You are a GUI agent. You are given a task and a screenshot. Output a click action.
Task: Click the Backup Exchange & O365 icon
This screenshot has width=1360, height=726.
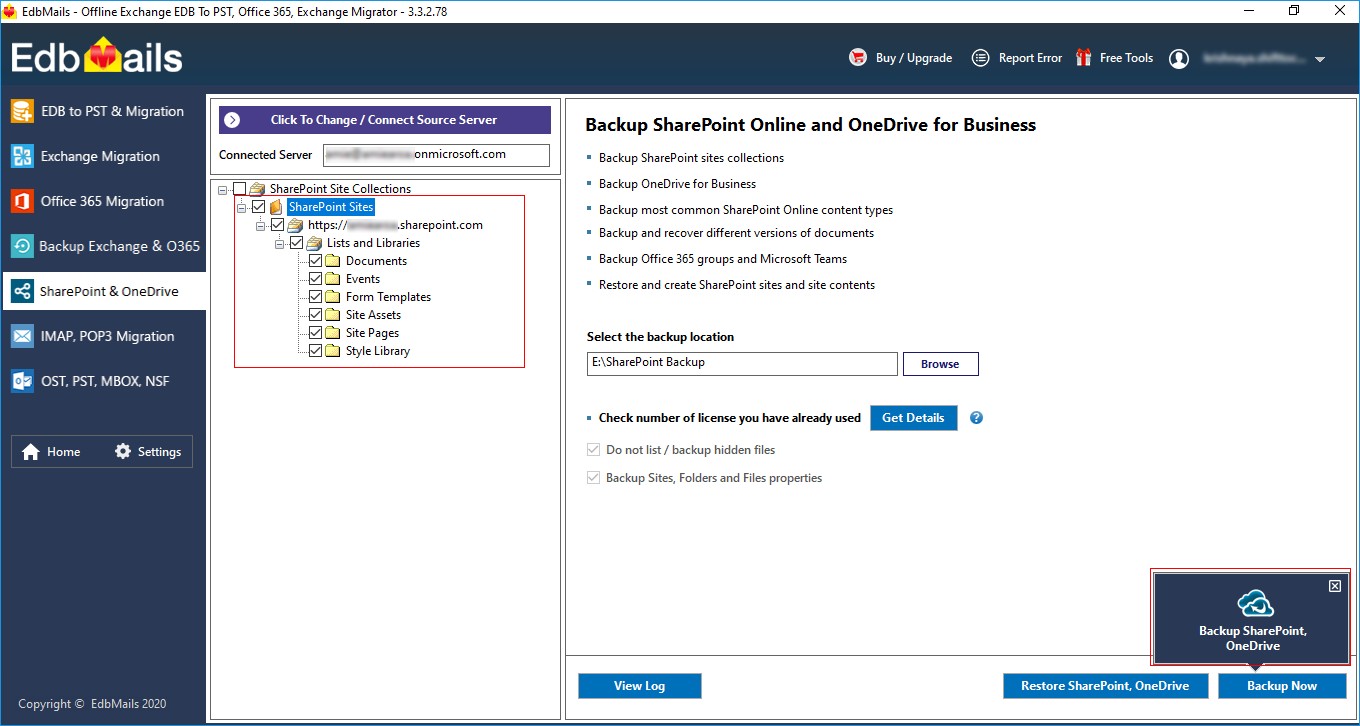coord(22,246)
